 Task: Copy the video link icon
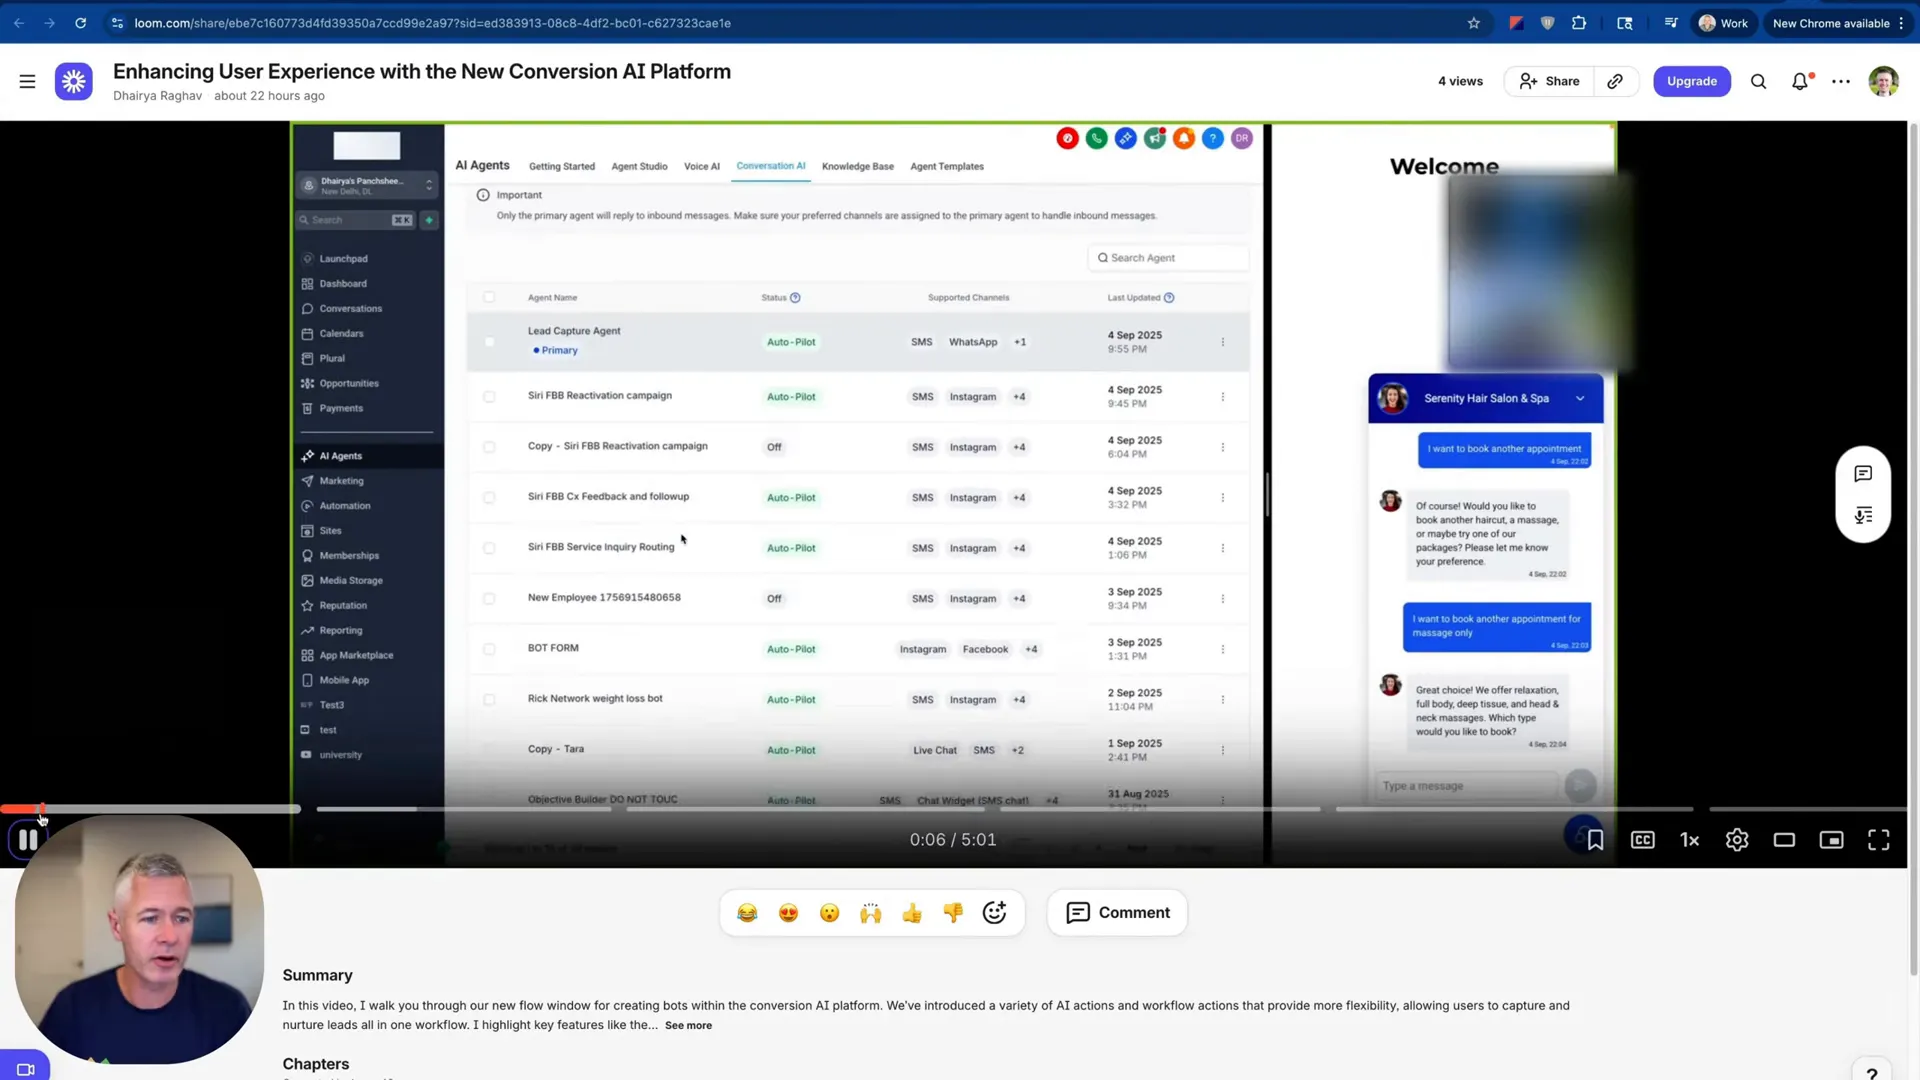(1615, 81)
